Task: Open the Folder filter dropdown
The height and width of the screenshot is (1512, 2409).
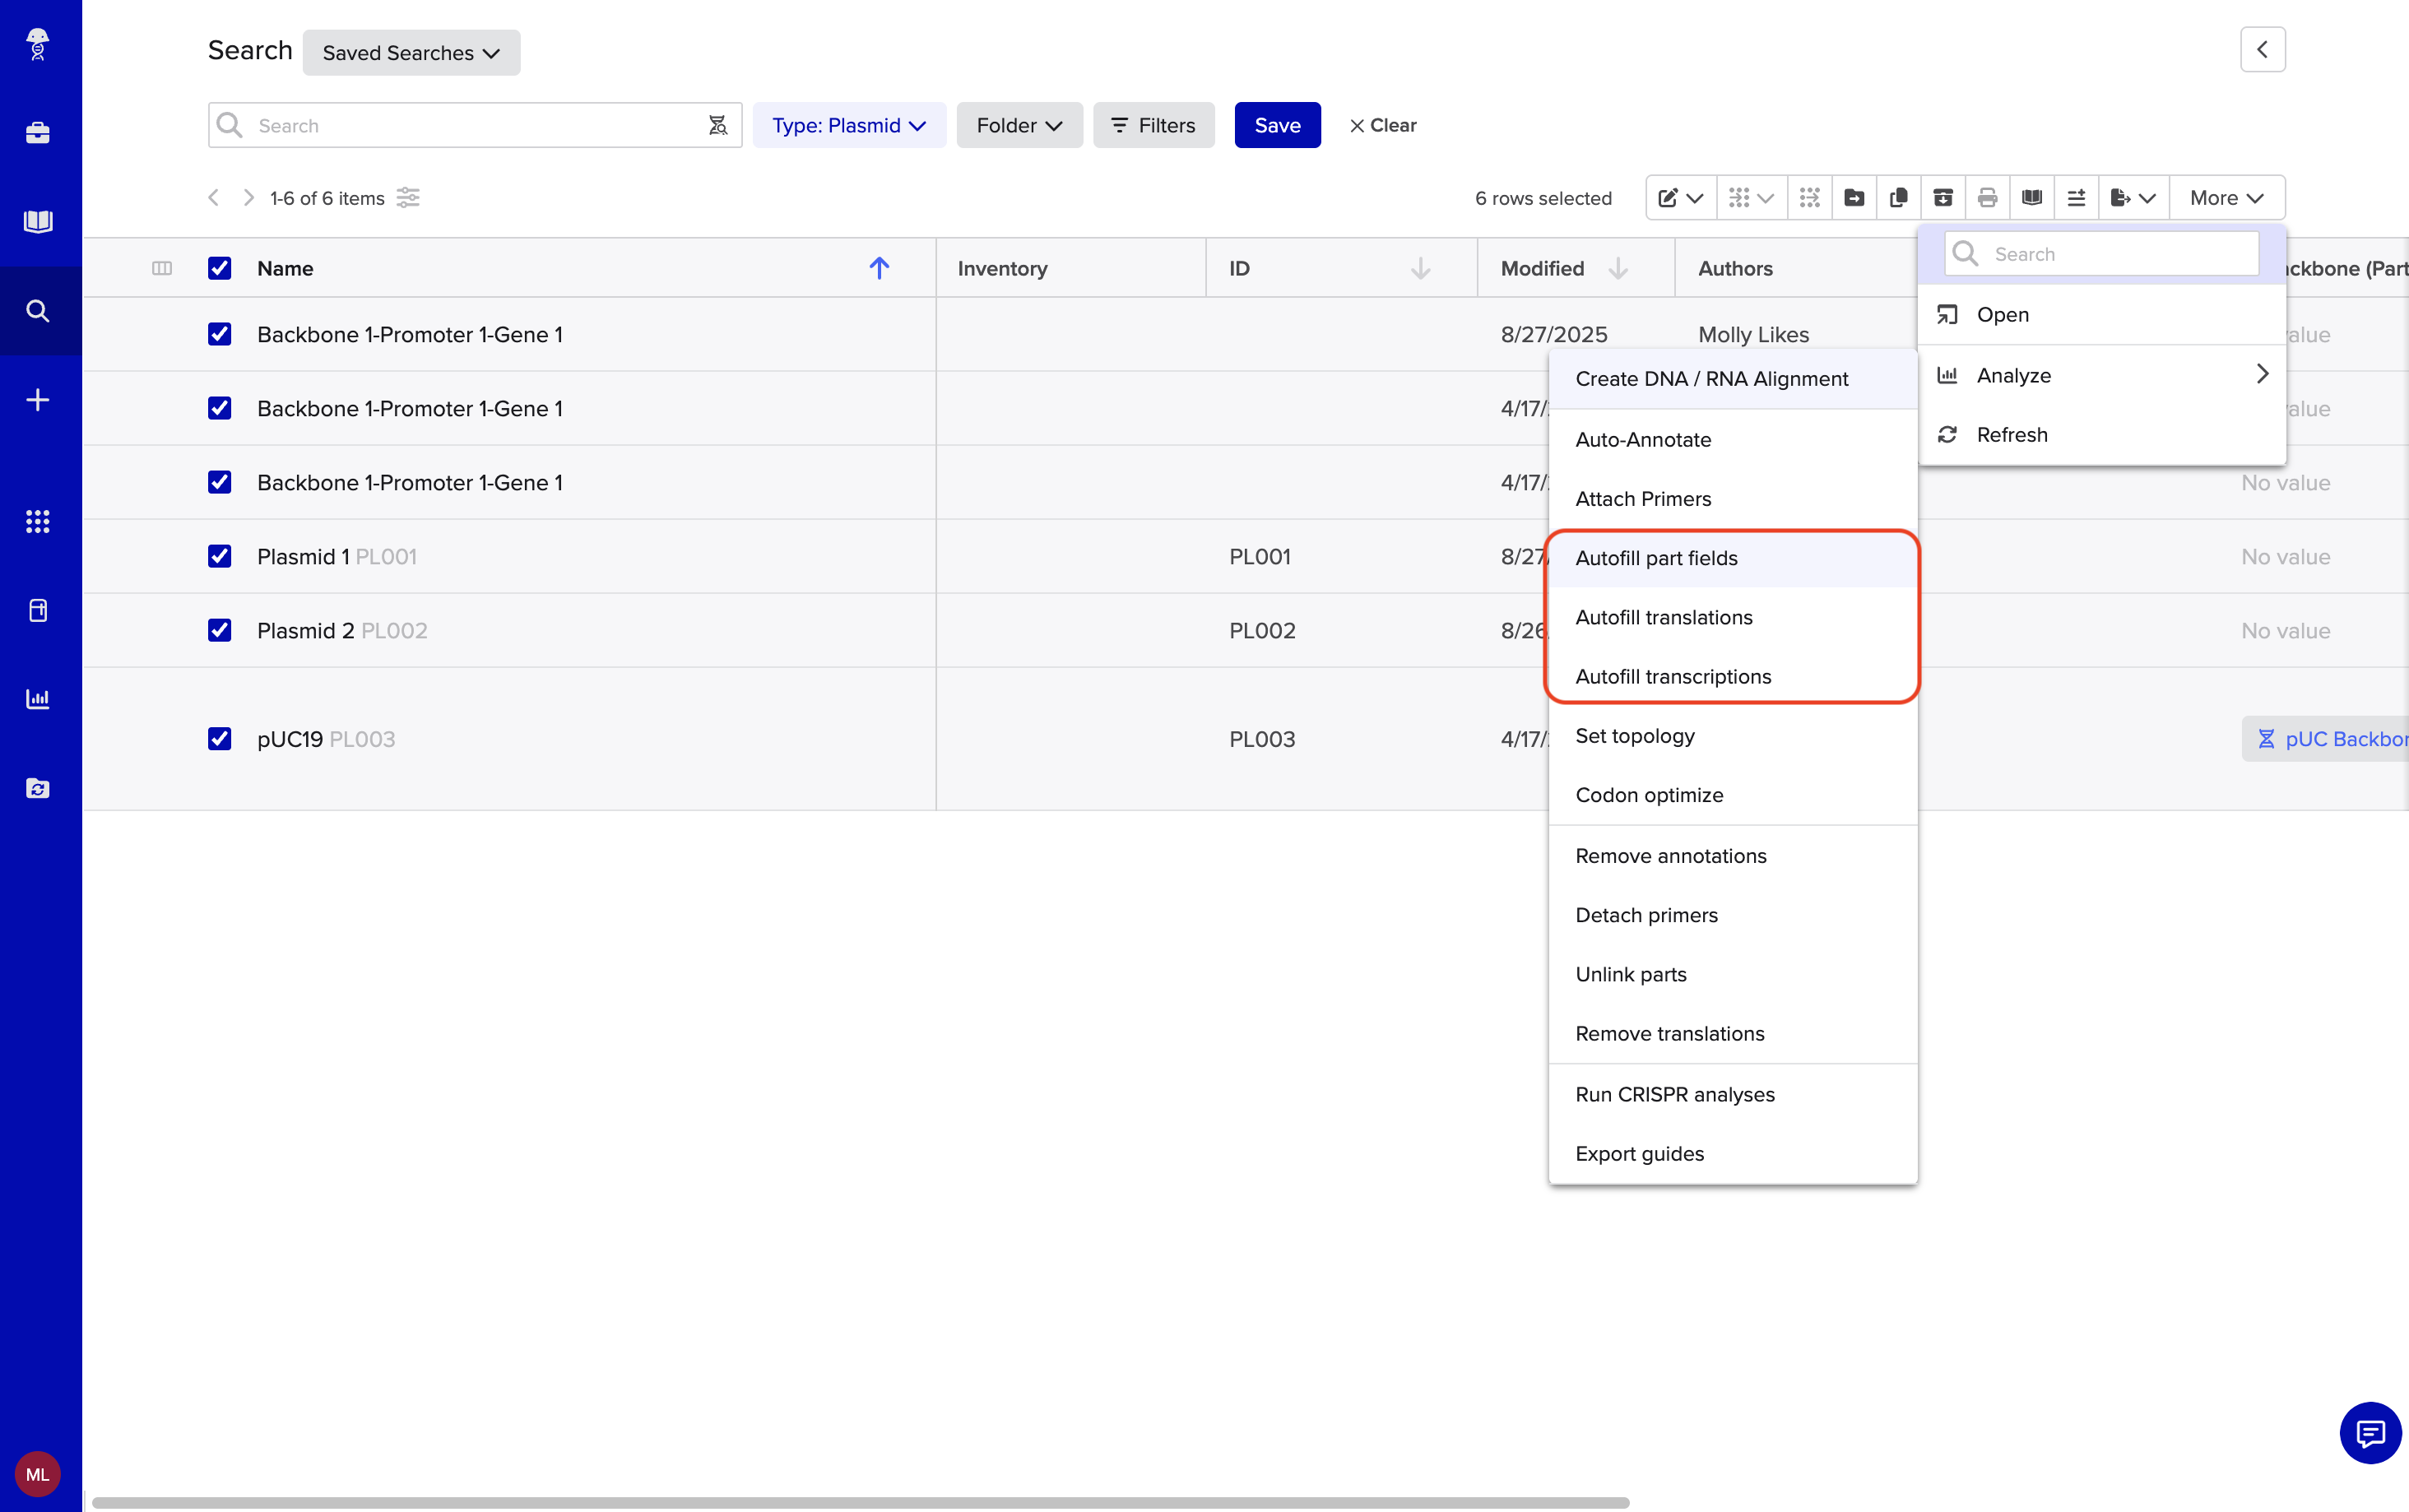Action: 1018,126
